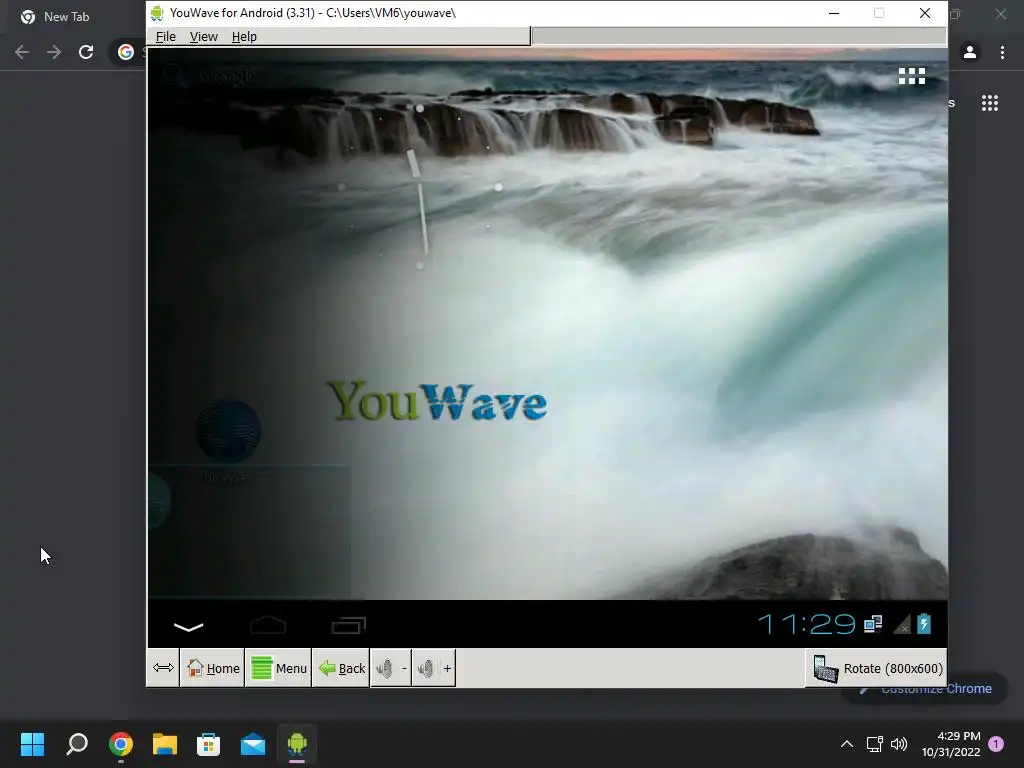
Task: Lower volume with the speaker minus button
Action: (x=391, y=668)
